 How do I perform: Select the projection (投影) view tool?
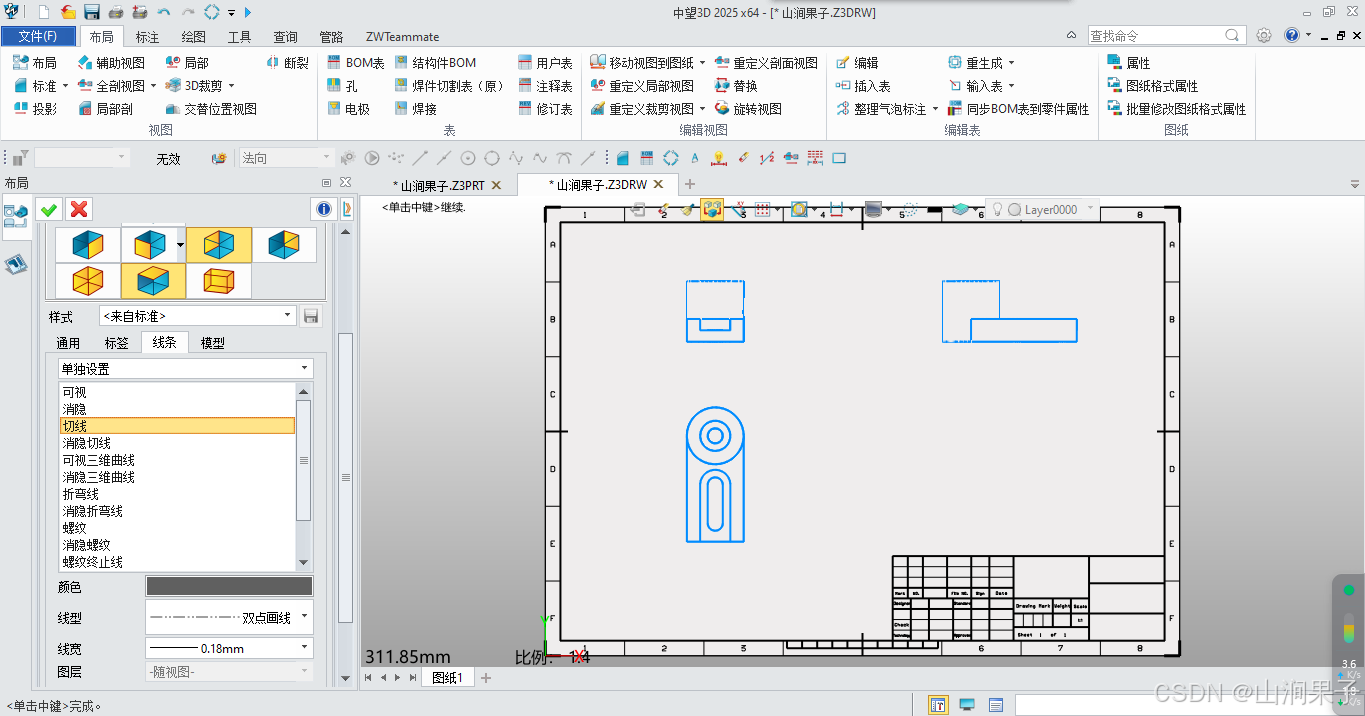coord(35,109)
